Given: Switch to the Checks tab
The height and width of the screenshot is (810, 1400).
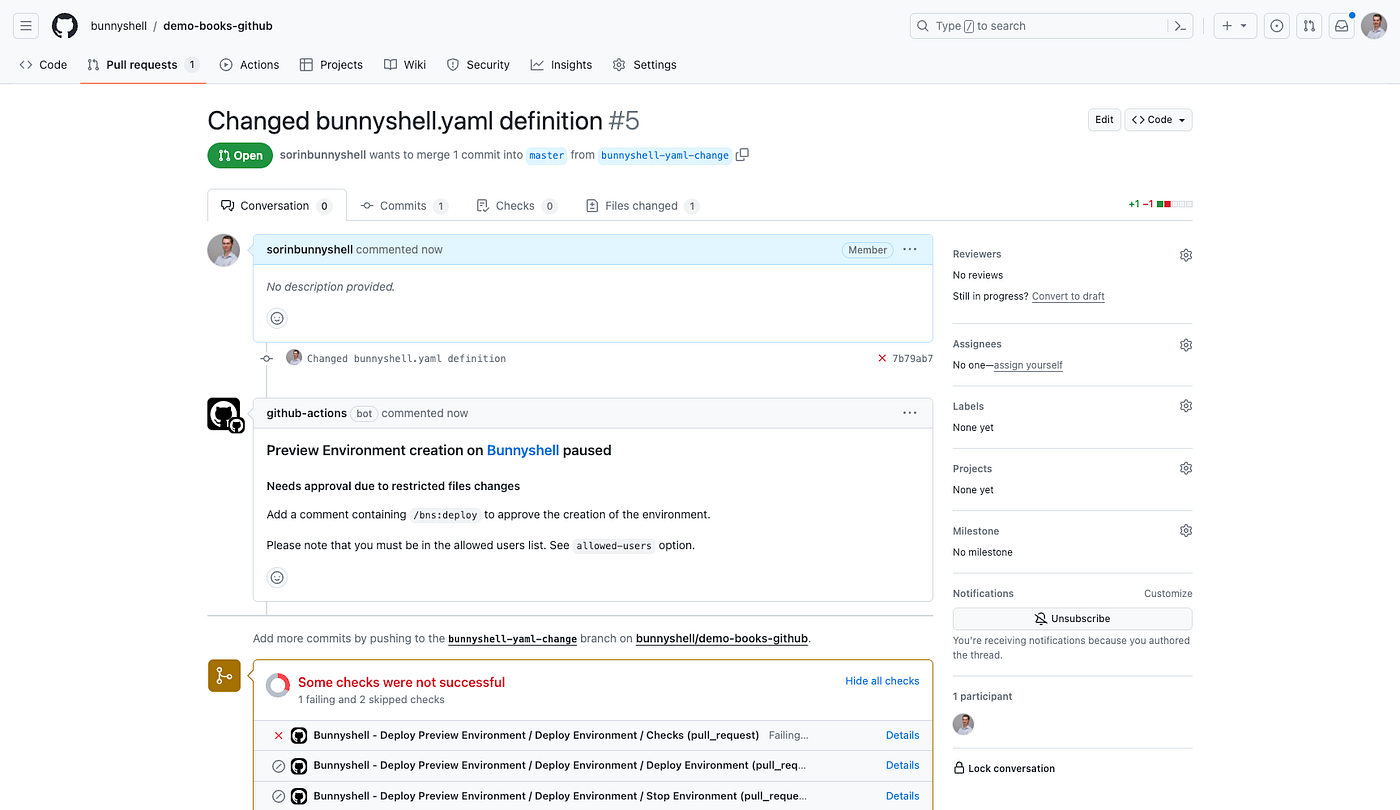Looking at the screenshot, I should click(516, 206).
